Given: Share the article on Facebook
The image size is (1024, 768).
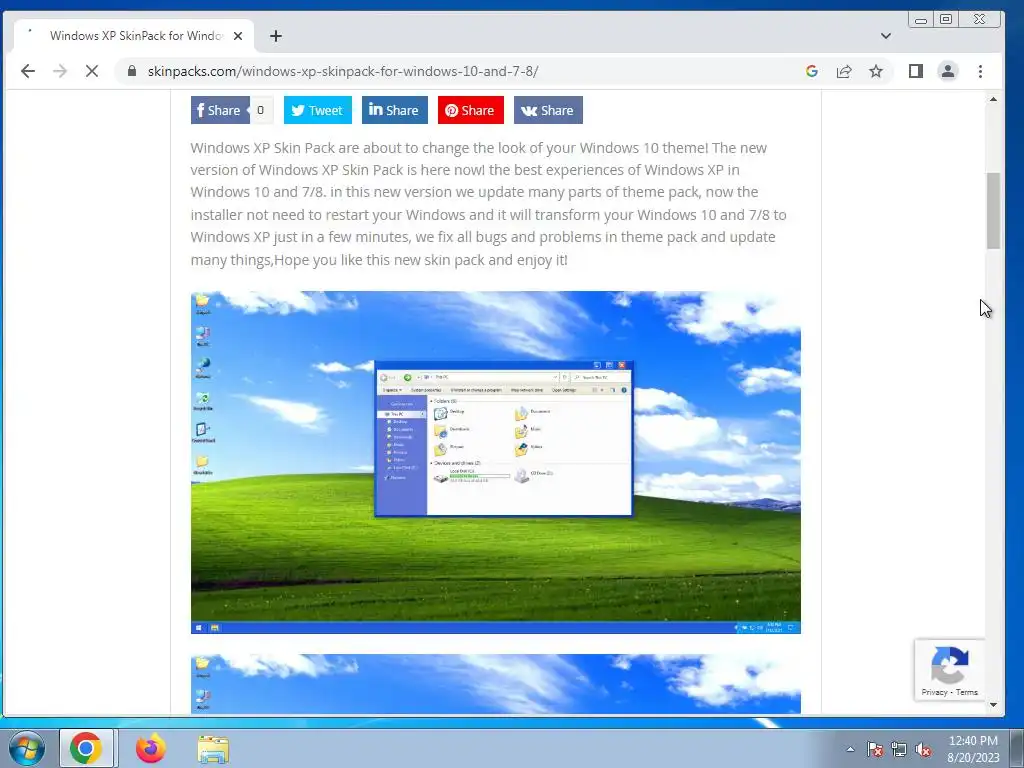Looking at the screenshot, I should 219,110.
